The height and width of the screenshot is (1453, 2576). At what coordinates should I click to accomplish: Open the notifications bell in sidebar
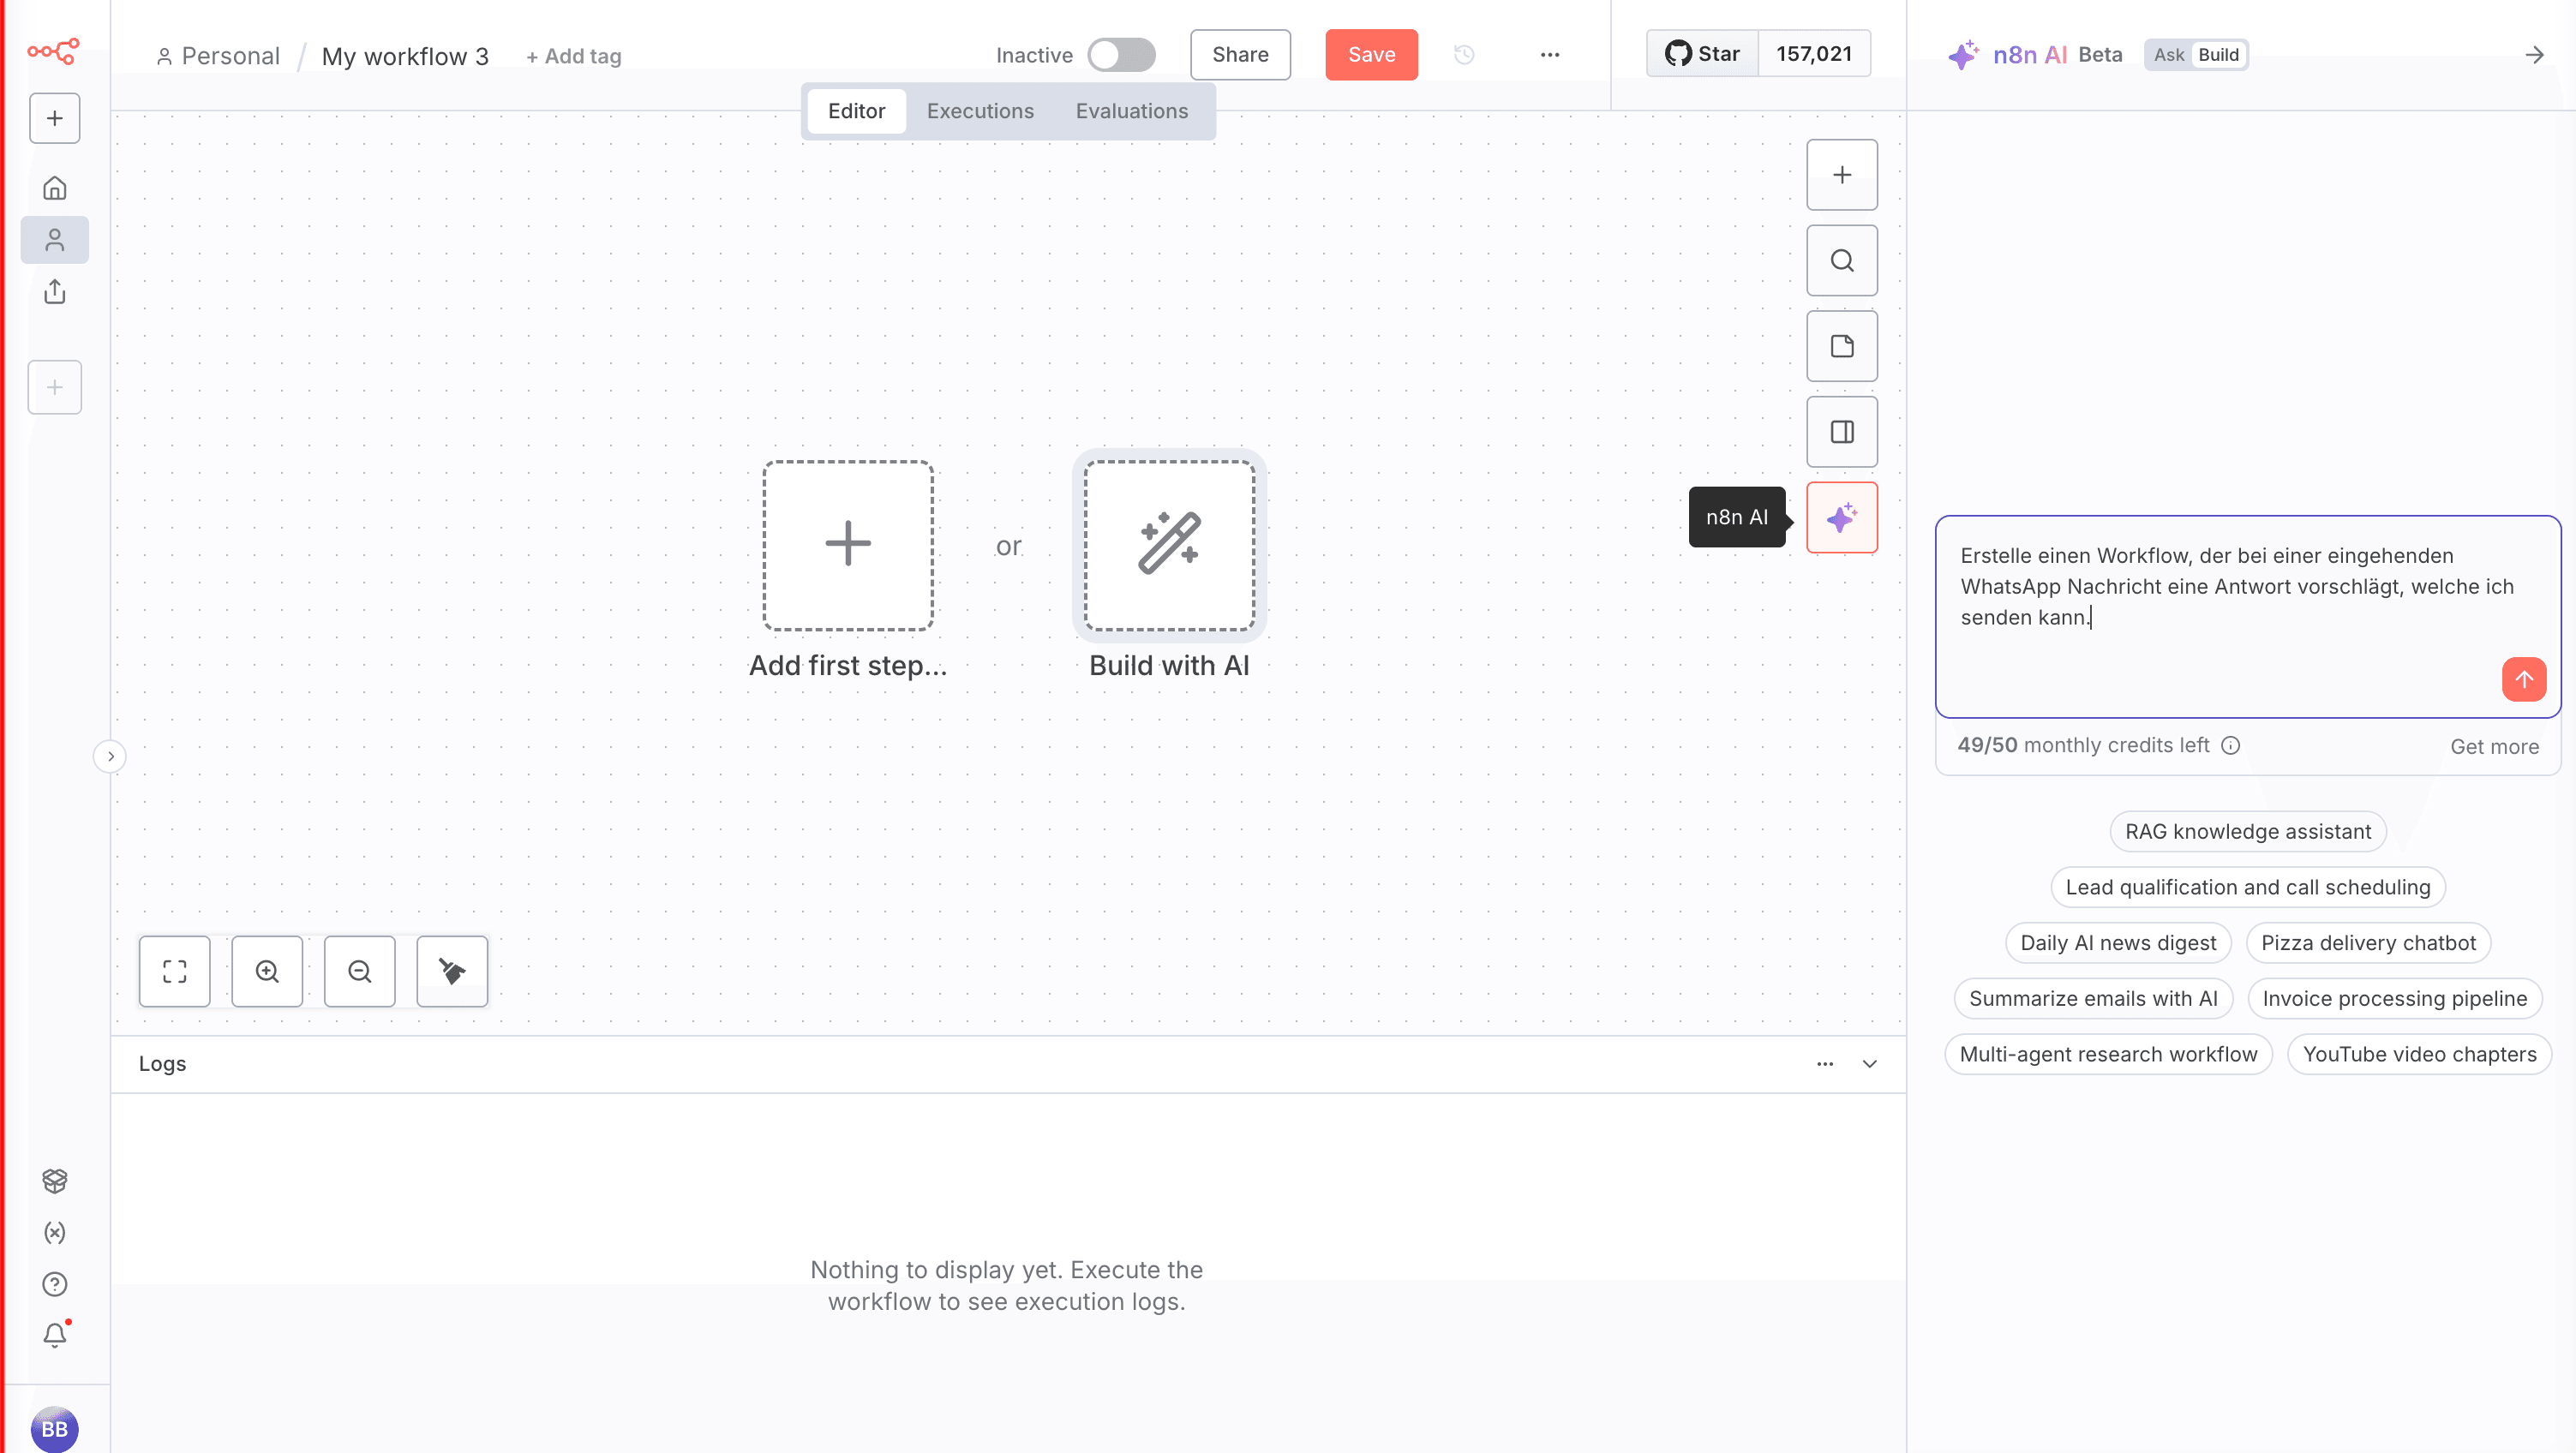coord(54,1335)
